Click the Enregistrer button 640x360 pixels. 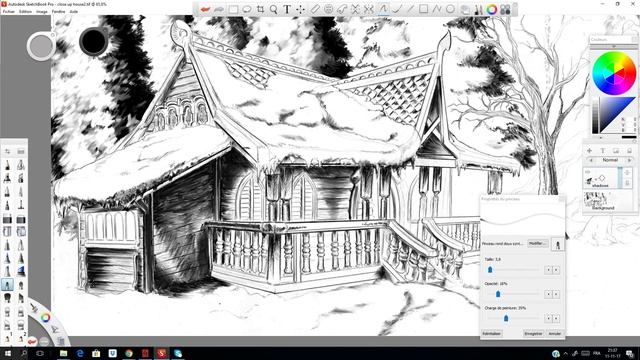point(533,333)
